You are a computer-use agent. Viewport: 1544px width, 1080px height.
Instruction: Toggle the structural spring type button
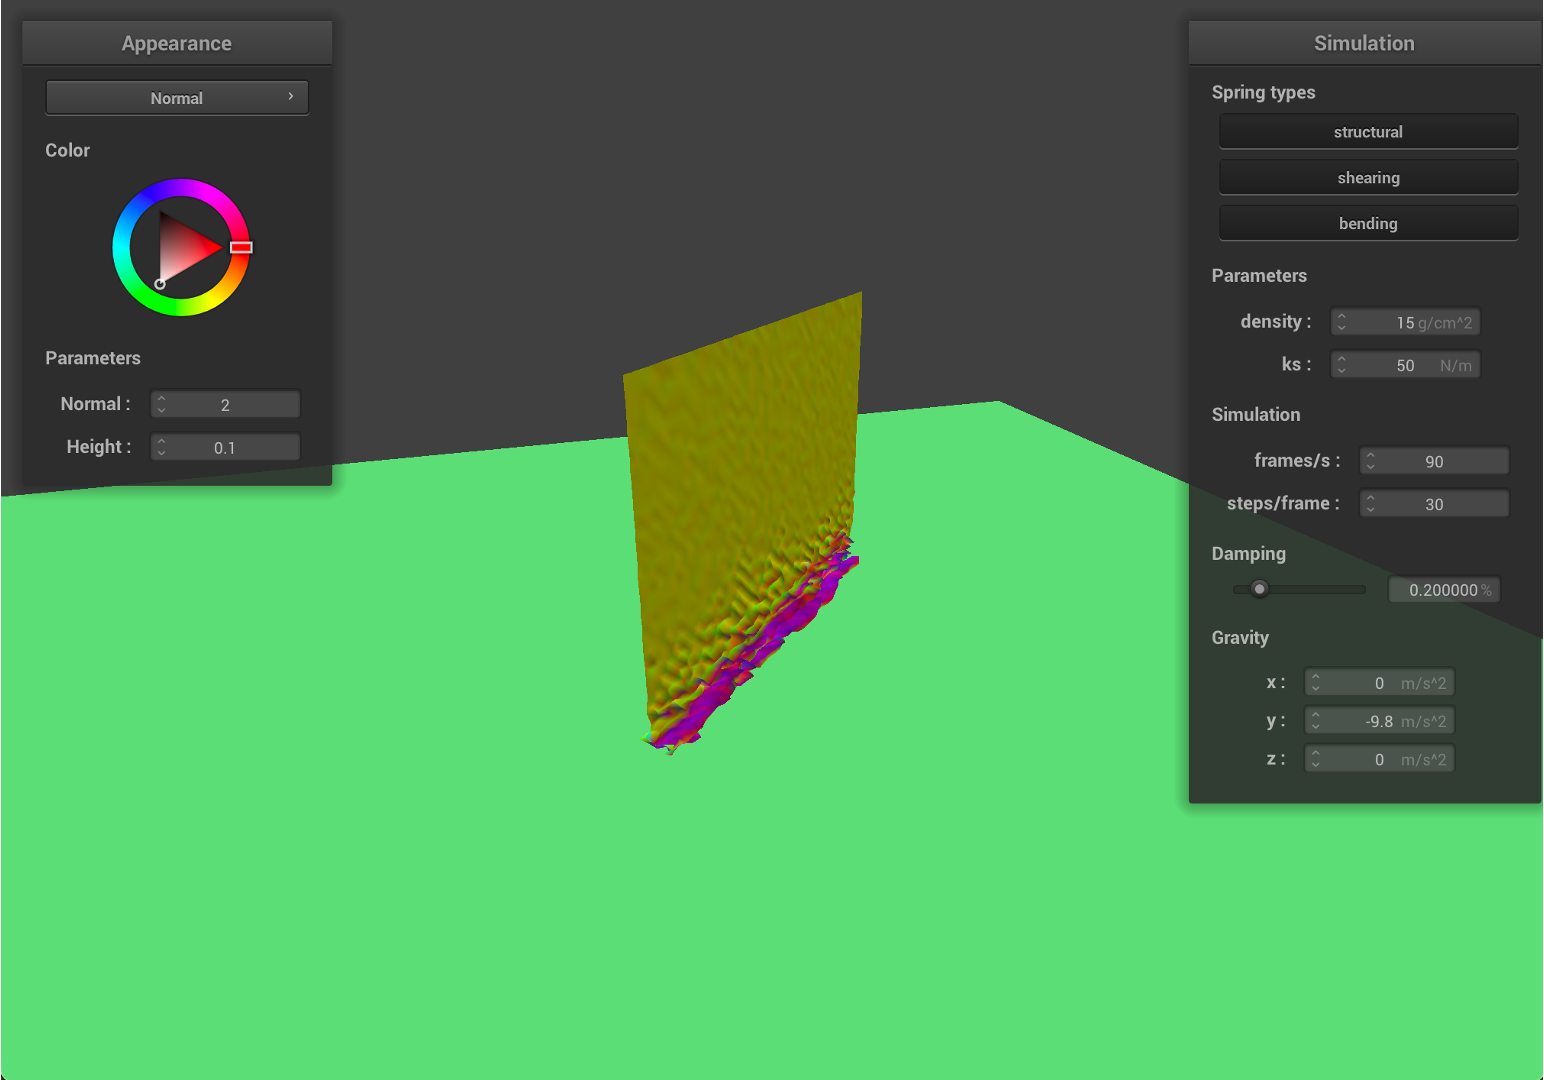1367,132
